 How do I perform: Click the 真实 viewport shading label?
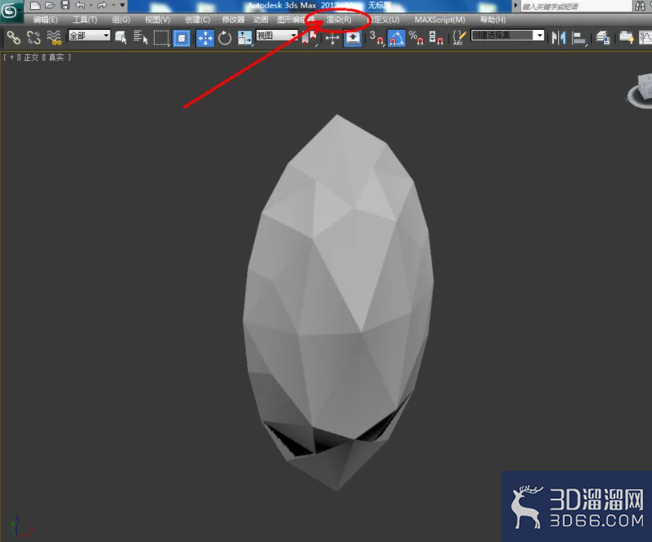(56, 57)
